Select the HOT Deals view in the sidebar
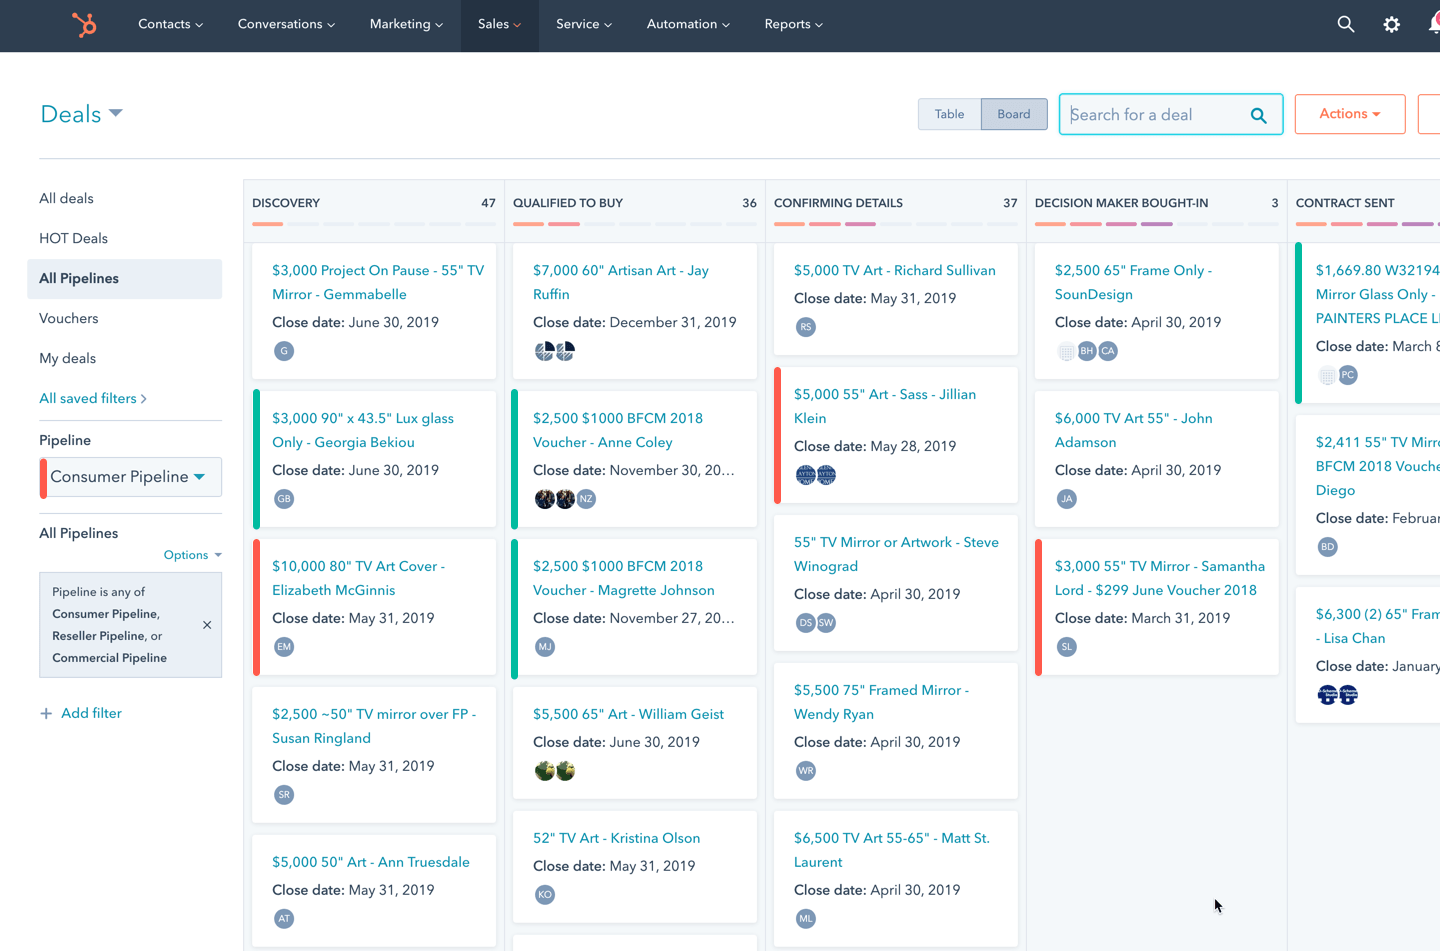This screenshot has width=1440, height=951. coord(72,238)
